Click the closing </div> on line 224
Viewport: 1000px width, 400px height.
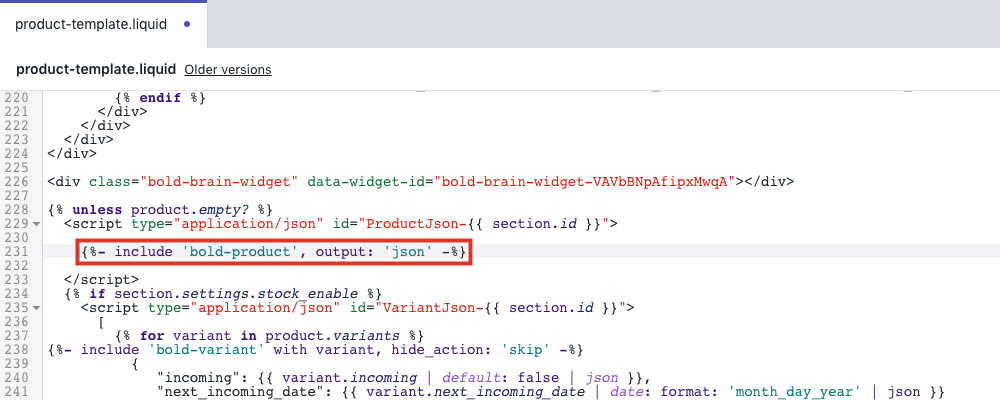pos(72,154)
